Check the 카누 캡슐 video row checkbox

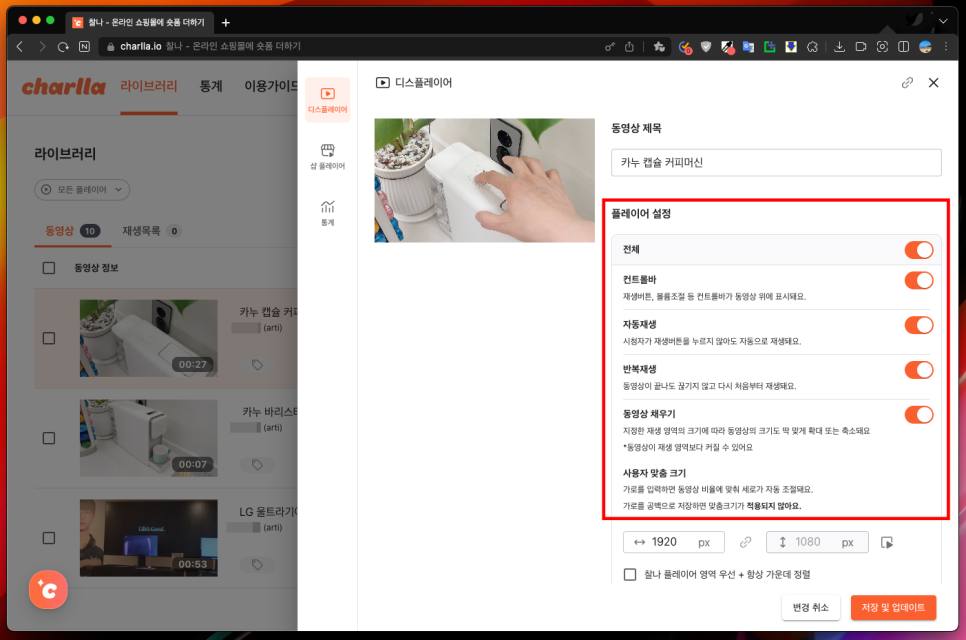(x=49, y=338)
